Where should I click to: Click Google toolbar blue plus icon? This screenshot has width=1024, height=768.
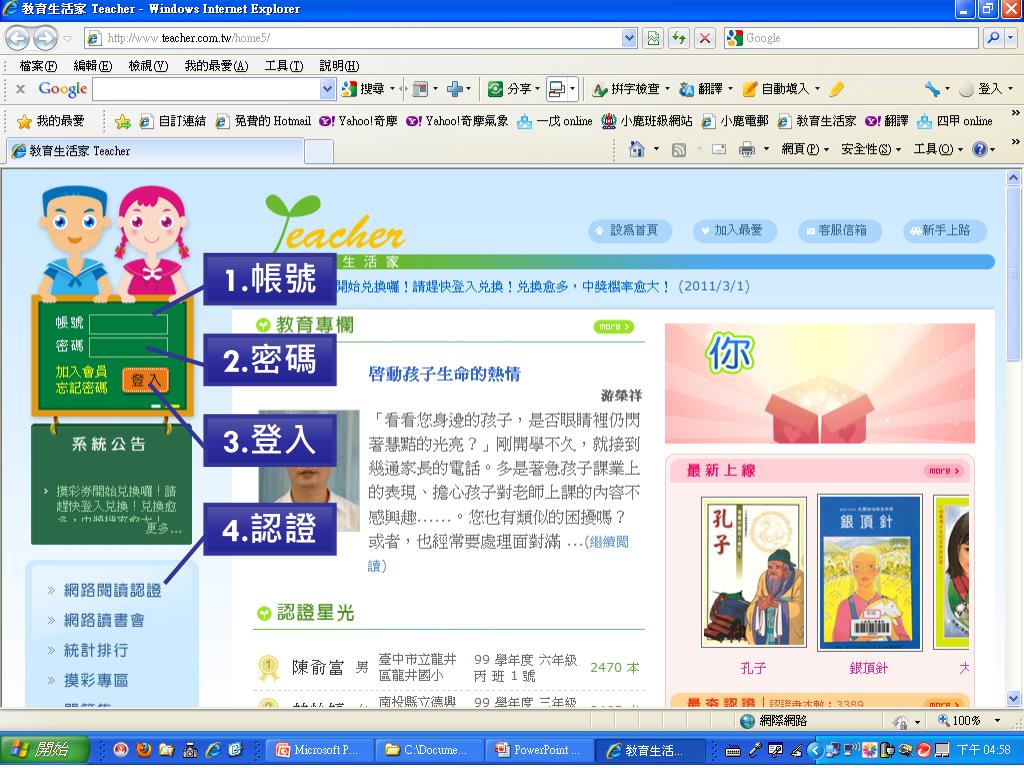click(455, 89)
